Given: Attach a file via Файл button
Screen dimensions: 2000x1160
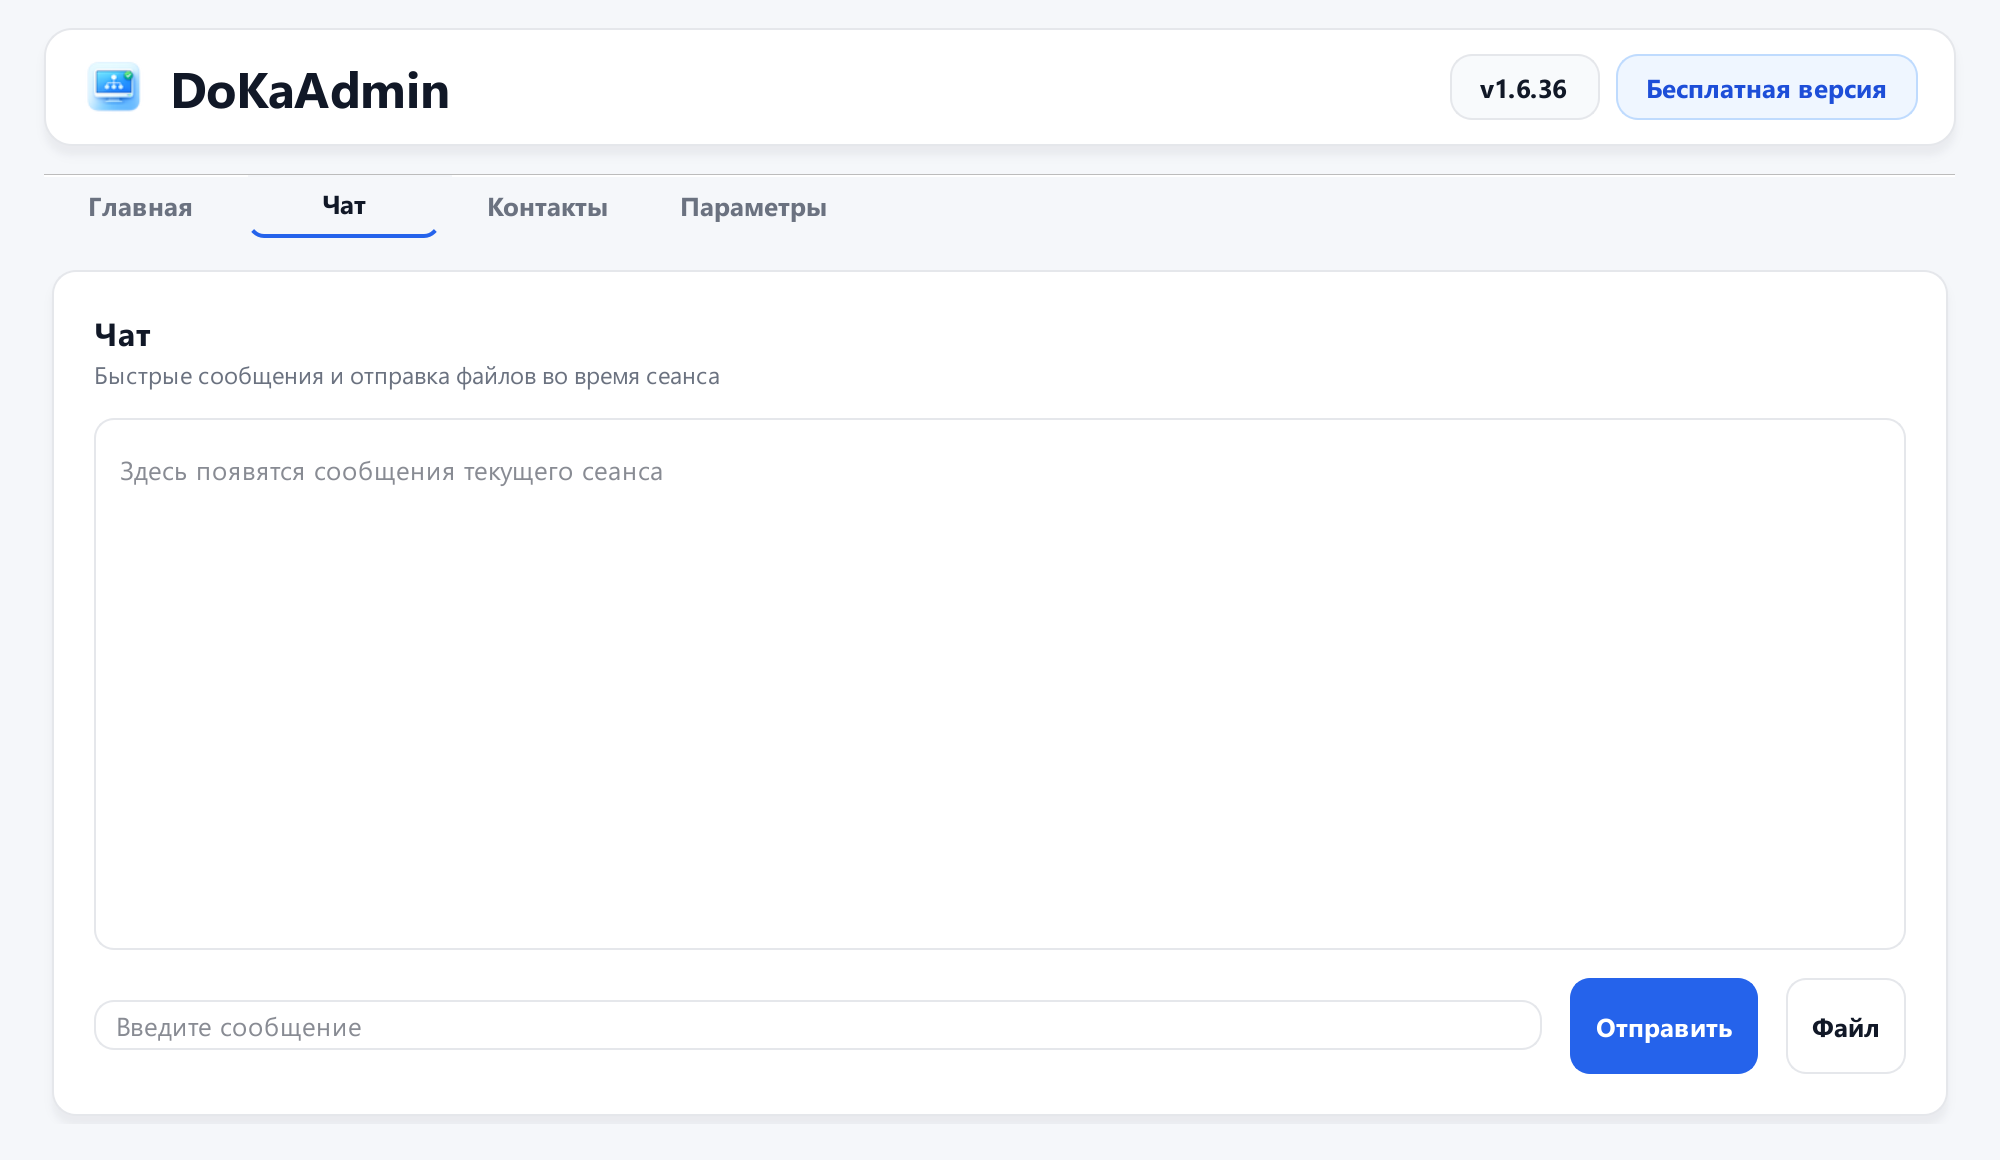Looking at the screenshot, I should [1845, 1026].
